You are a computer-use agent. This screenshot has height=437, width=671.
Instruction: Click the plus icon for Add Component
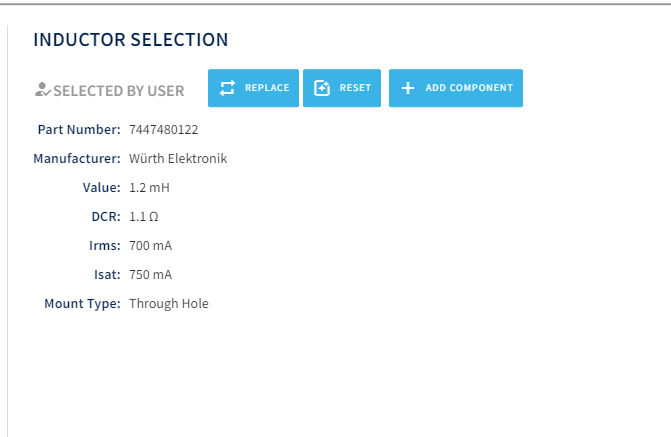[x=408, y=88]
